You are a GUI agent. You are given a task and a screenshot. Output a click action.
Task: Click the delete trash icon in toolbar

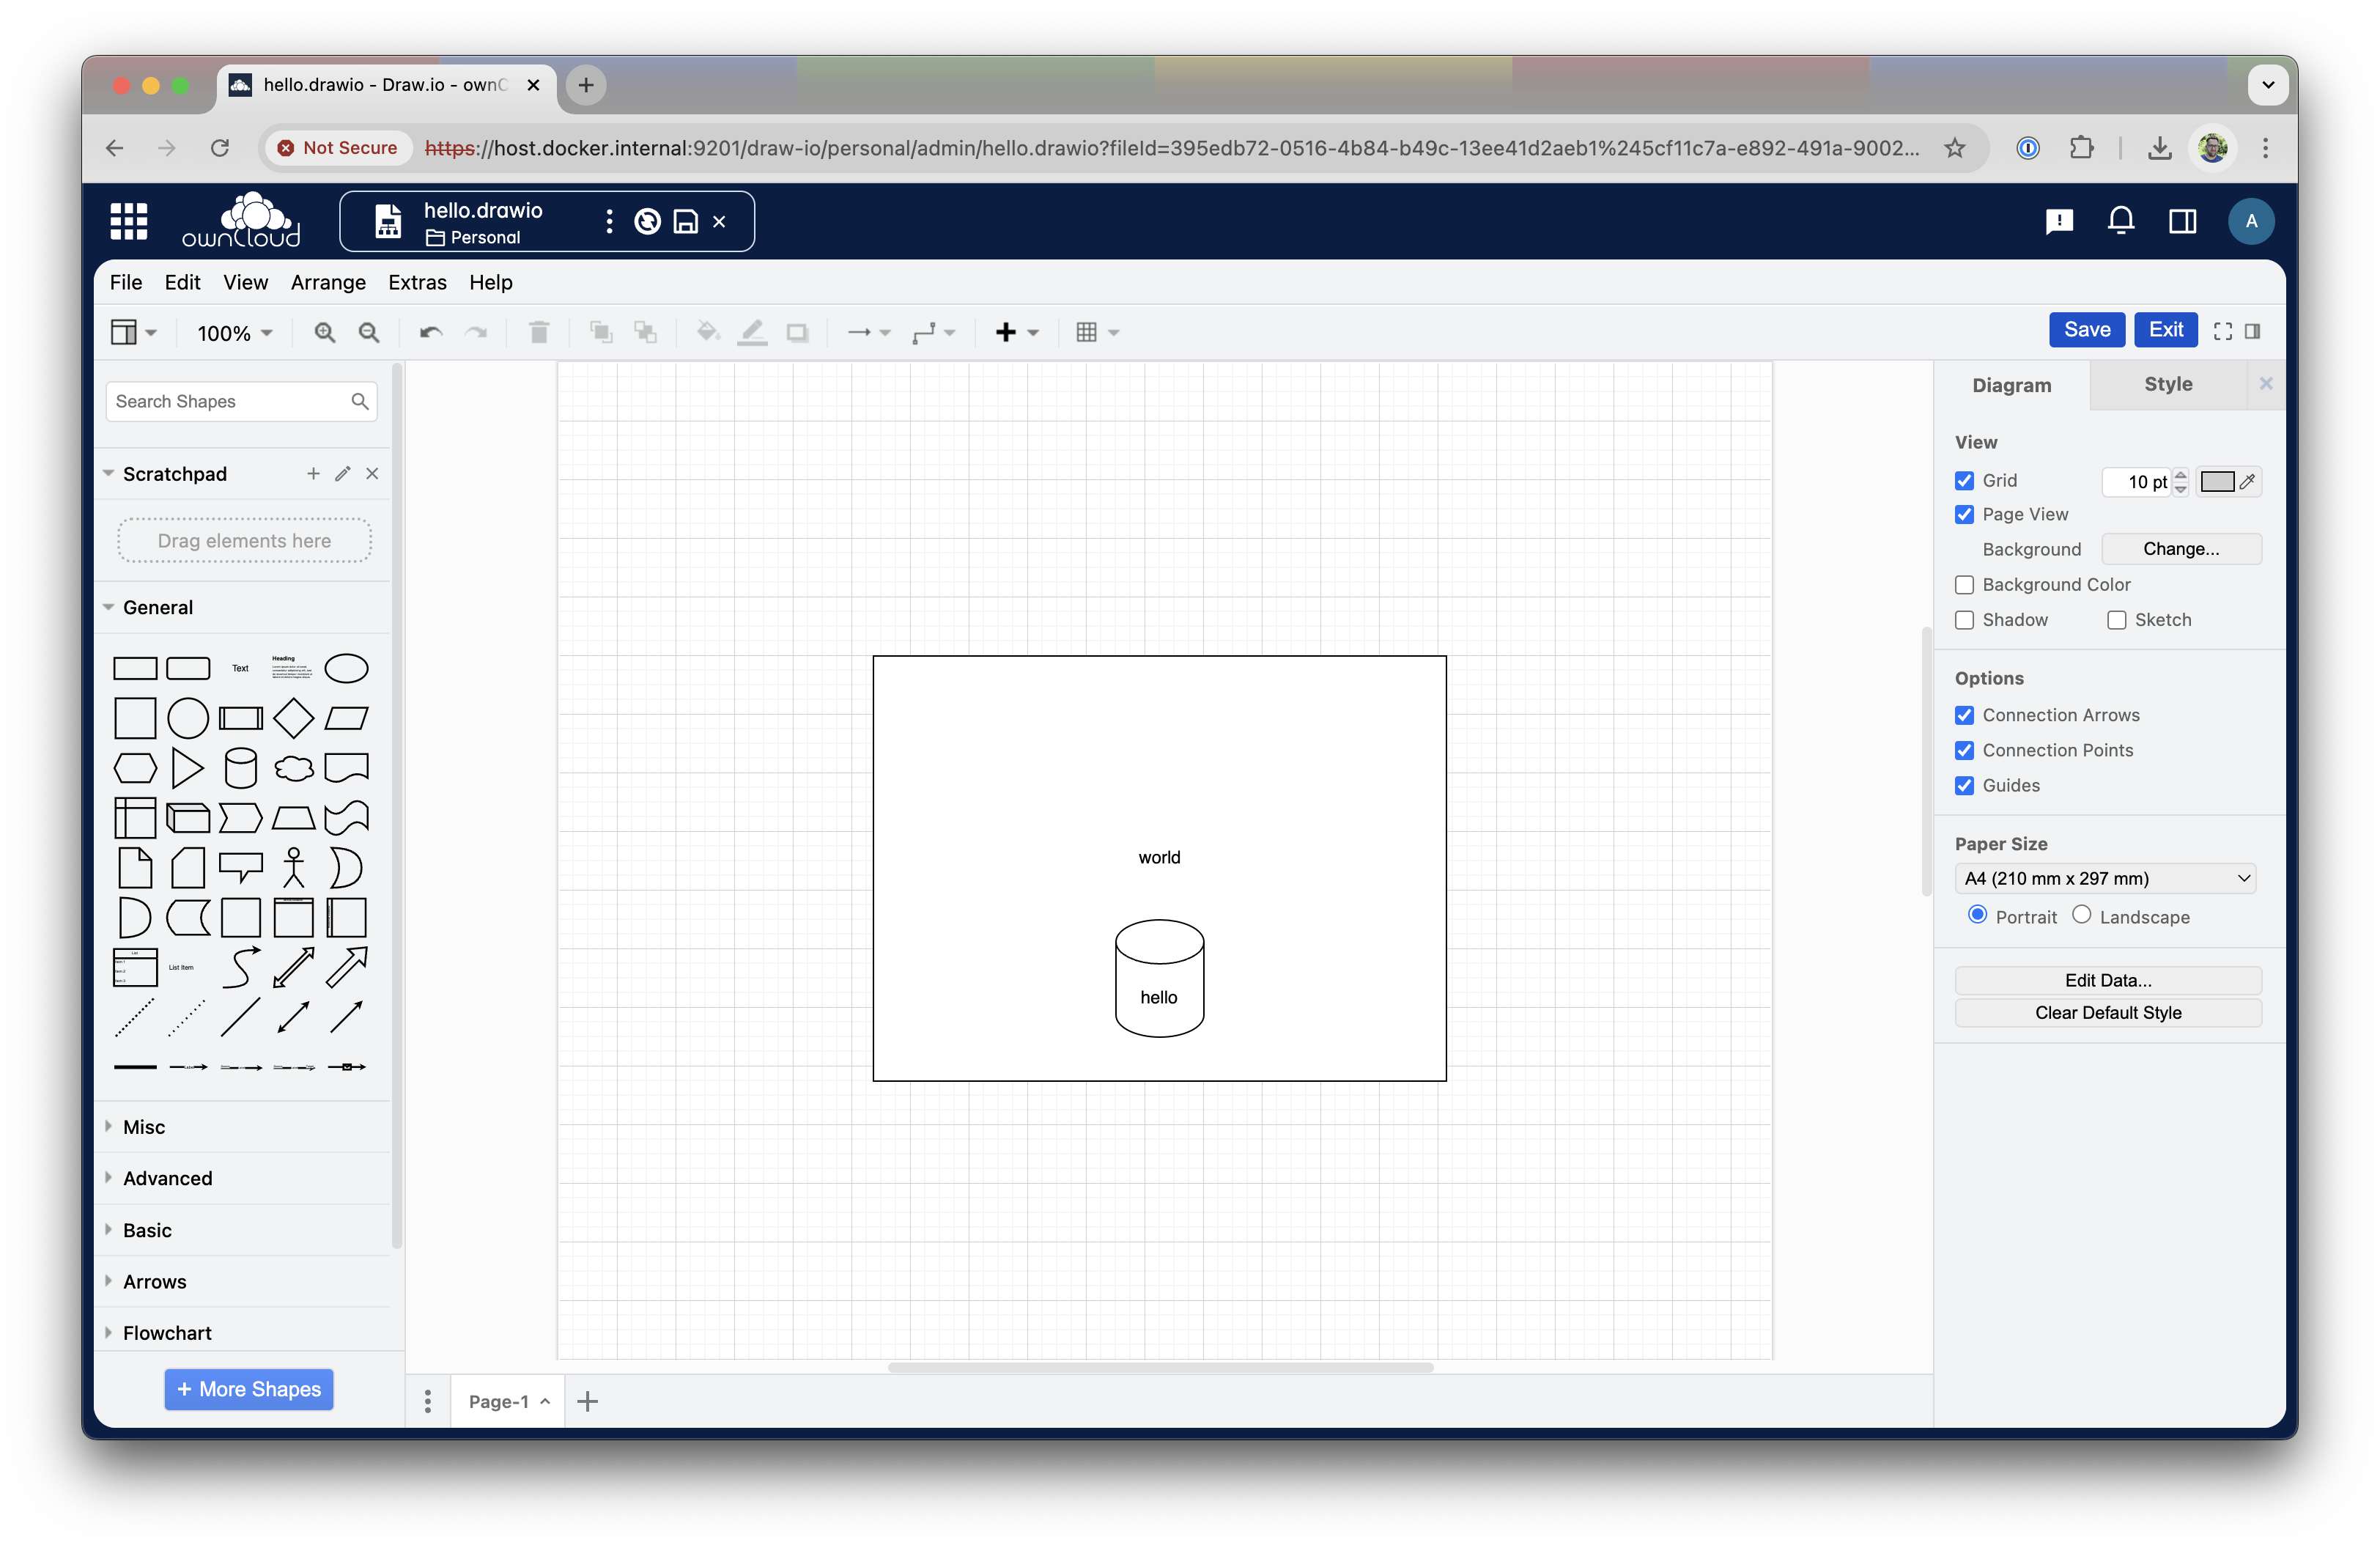(x=538, y=332)
